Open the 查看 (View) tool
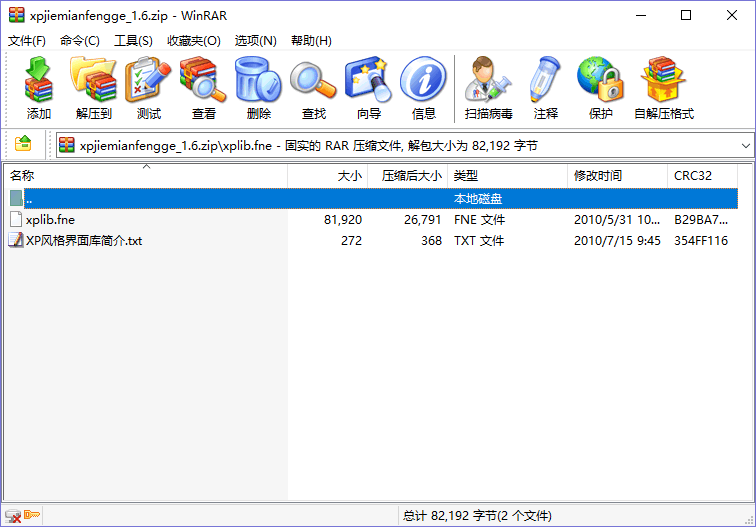Viewport: 756px width, 527px height. [203, 88]
